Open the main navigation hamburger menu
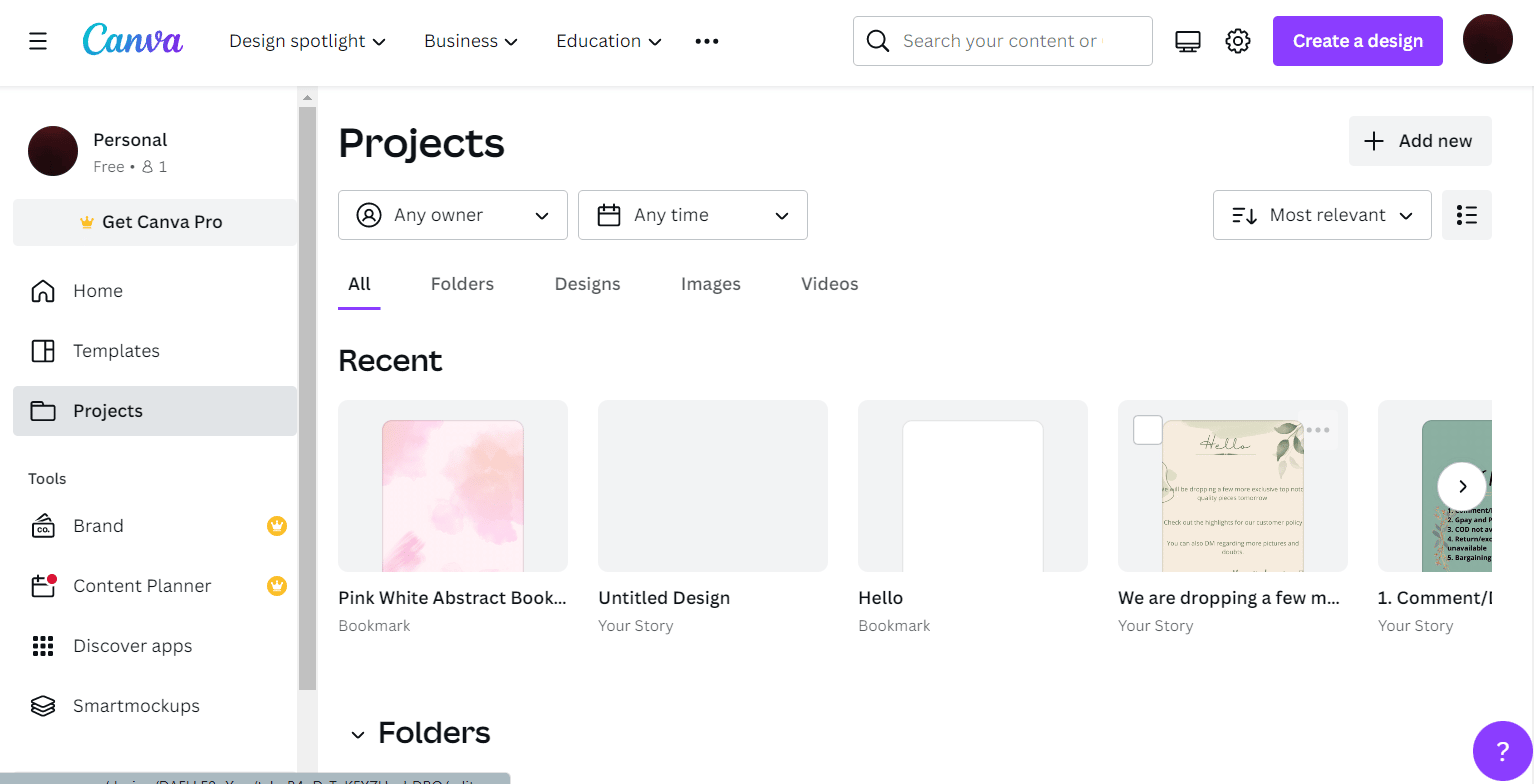 pos(36,41)
